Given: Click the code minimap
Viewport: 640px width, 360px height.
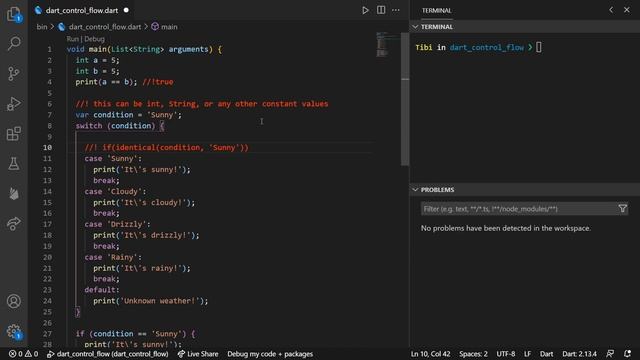Looking at the screenshot, I should click(382, 44).
